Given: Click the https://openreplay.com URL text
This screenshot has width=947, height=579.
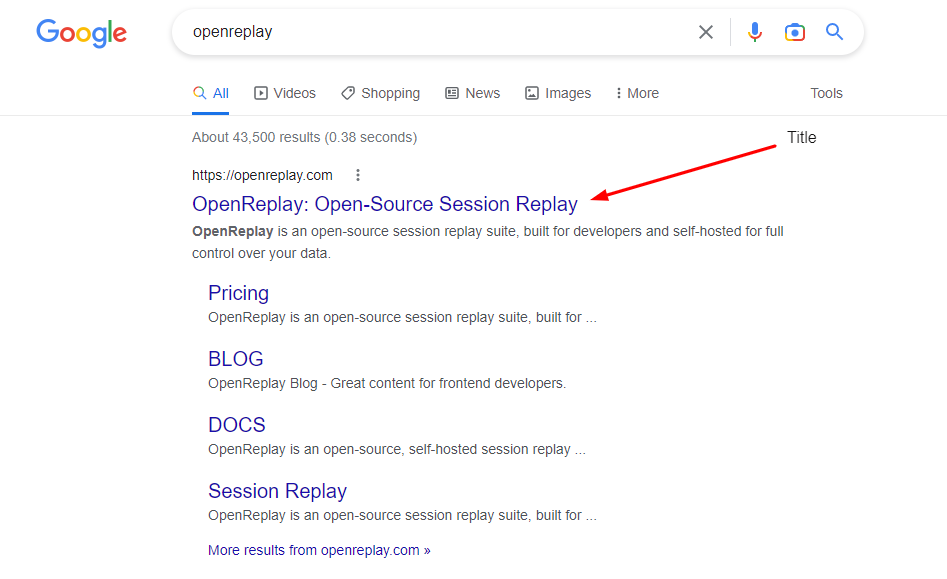Looking at the screenshot, I should coord(262,175).
